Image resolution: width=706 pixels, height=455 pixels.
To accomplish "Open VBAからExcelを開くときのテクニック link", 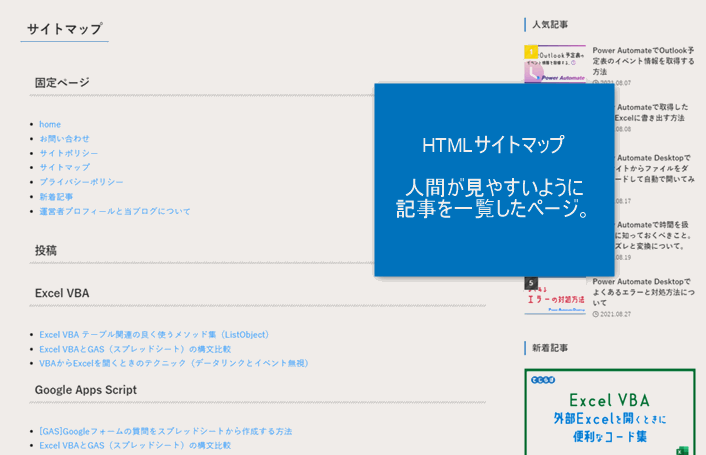I will [174, 363].
